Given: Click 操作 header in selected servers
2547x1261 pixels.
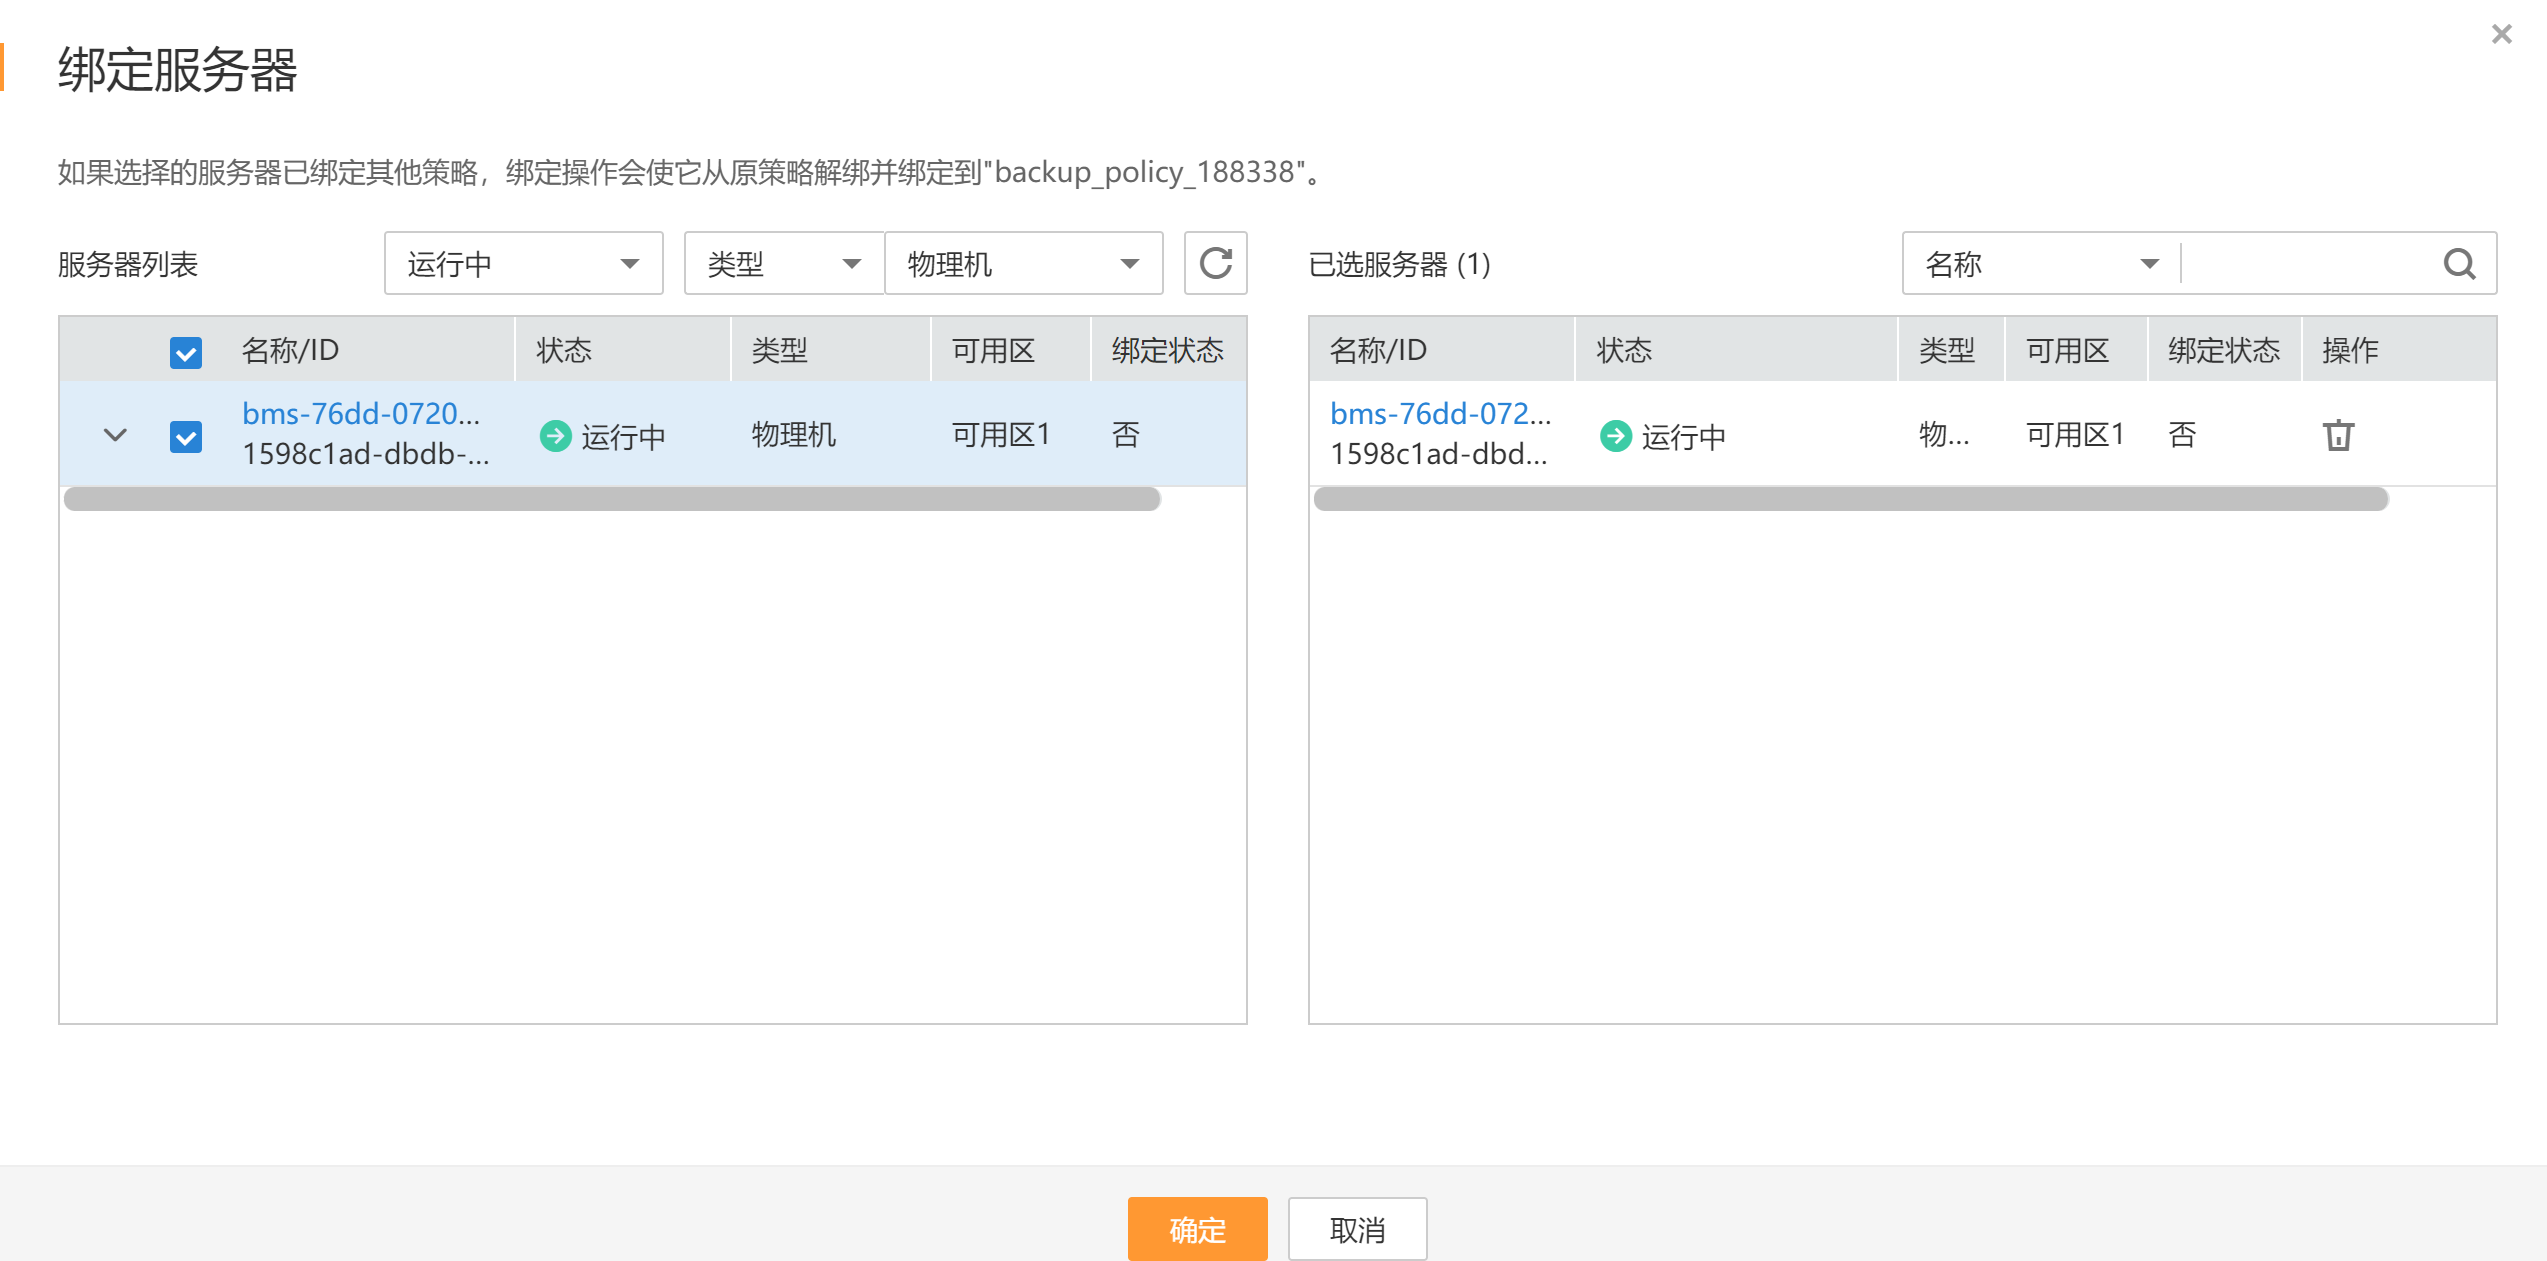Looking at the screenshot, I should pyautogui.click(x=2350, y=350).
